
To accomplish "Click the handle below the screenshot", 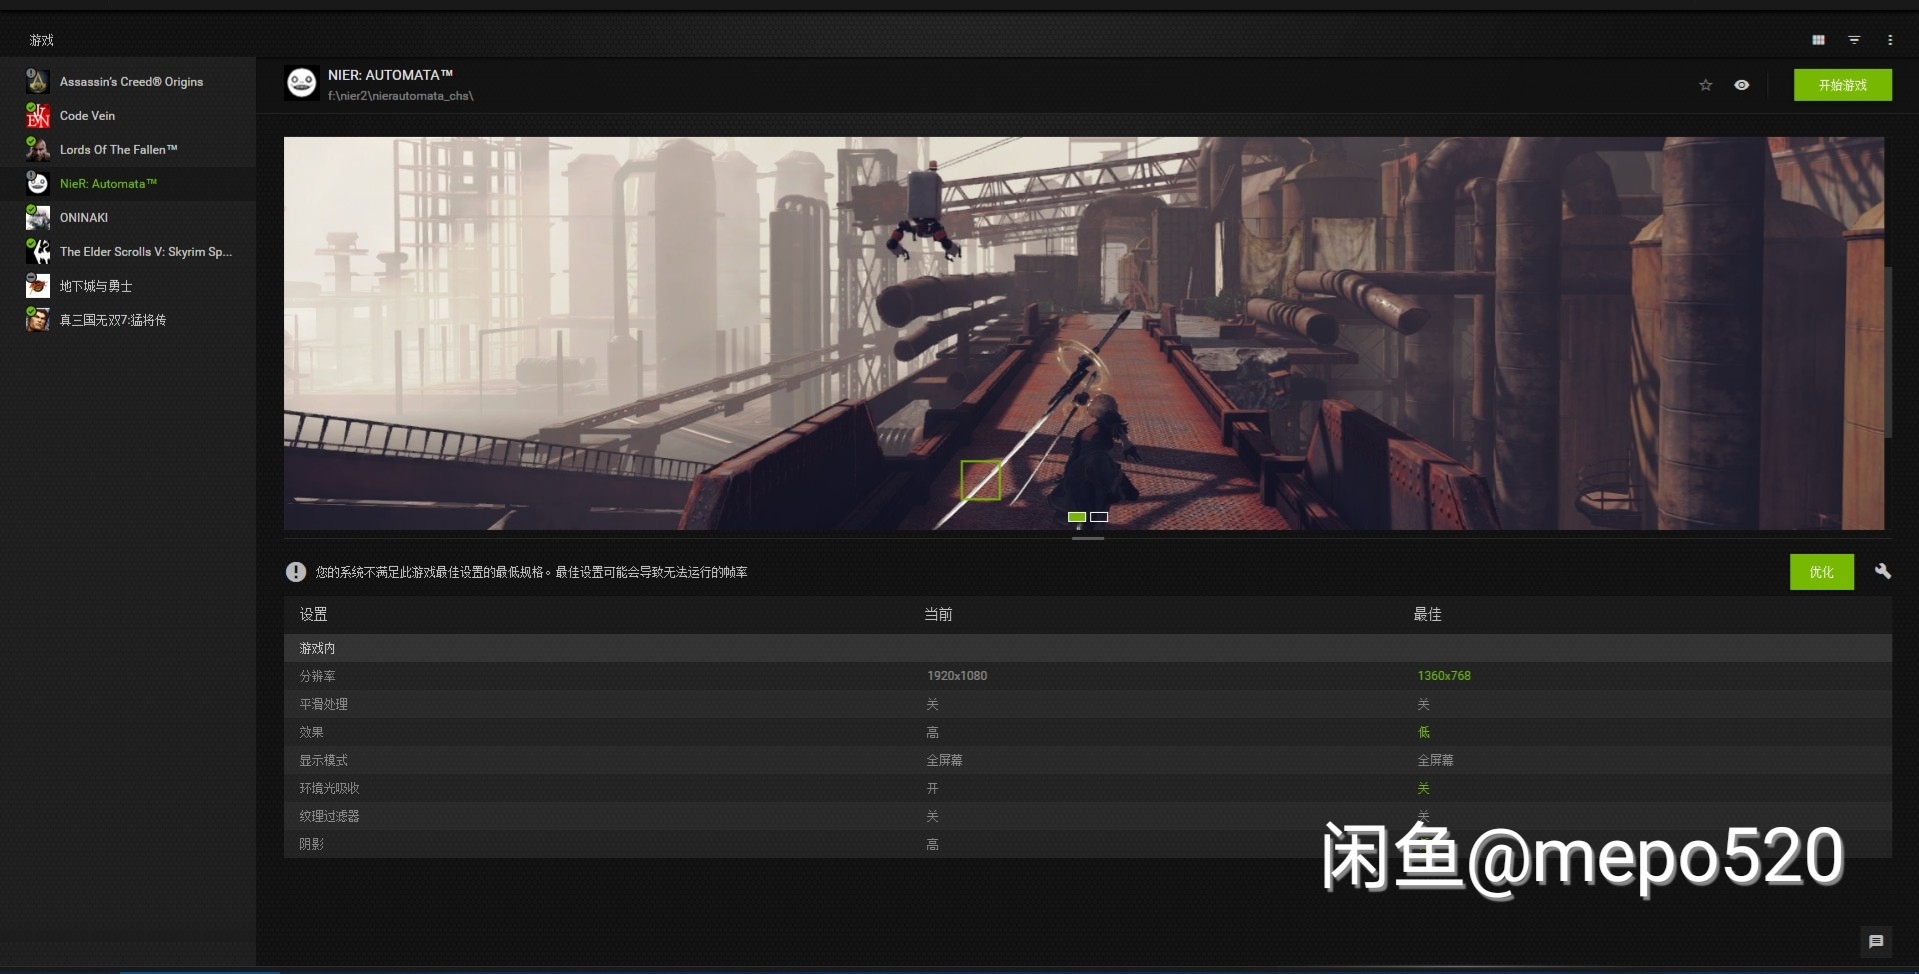I will tap(1088, 538).
